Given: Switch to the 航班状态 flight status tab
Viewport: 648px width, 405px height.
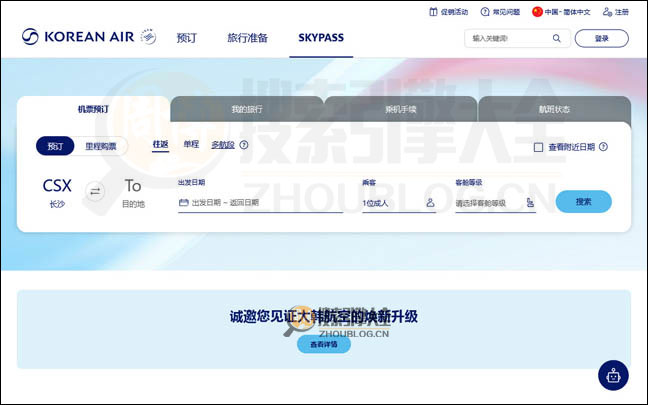Looking at the screenshot, I should click(554, 110).
